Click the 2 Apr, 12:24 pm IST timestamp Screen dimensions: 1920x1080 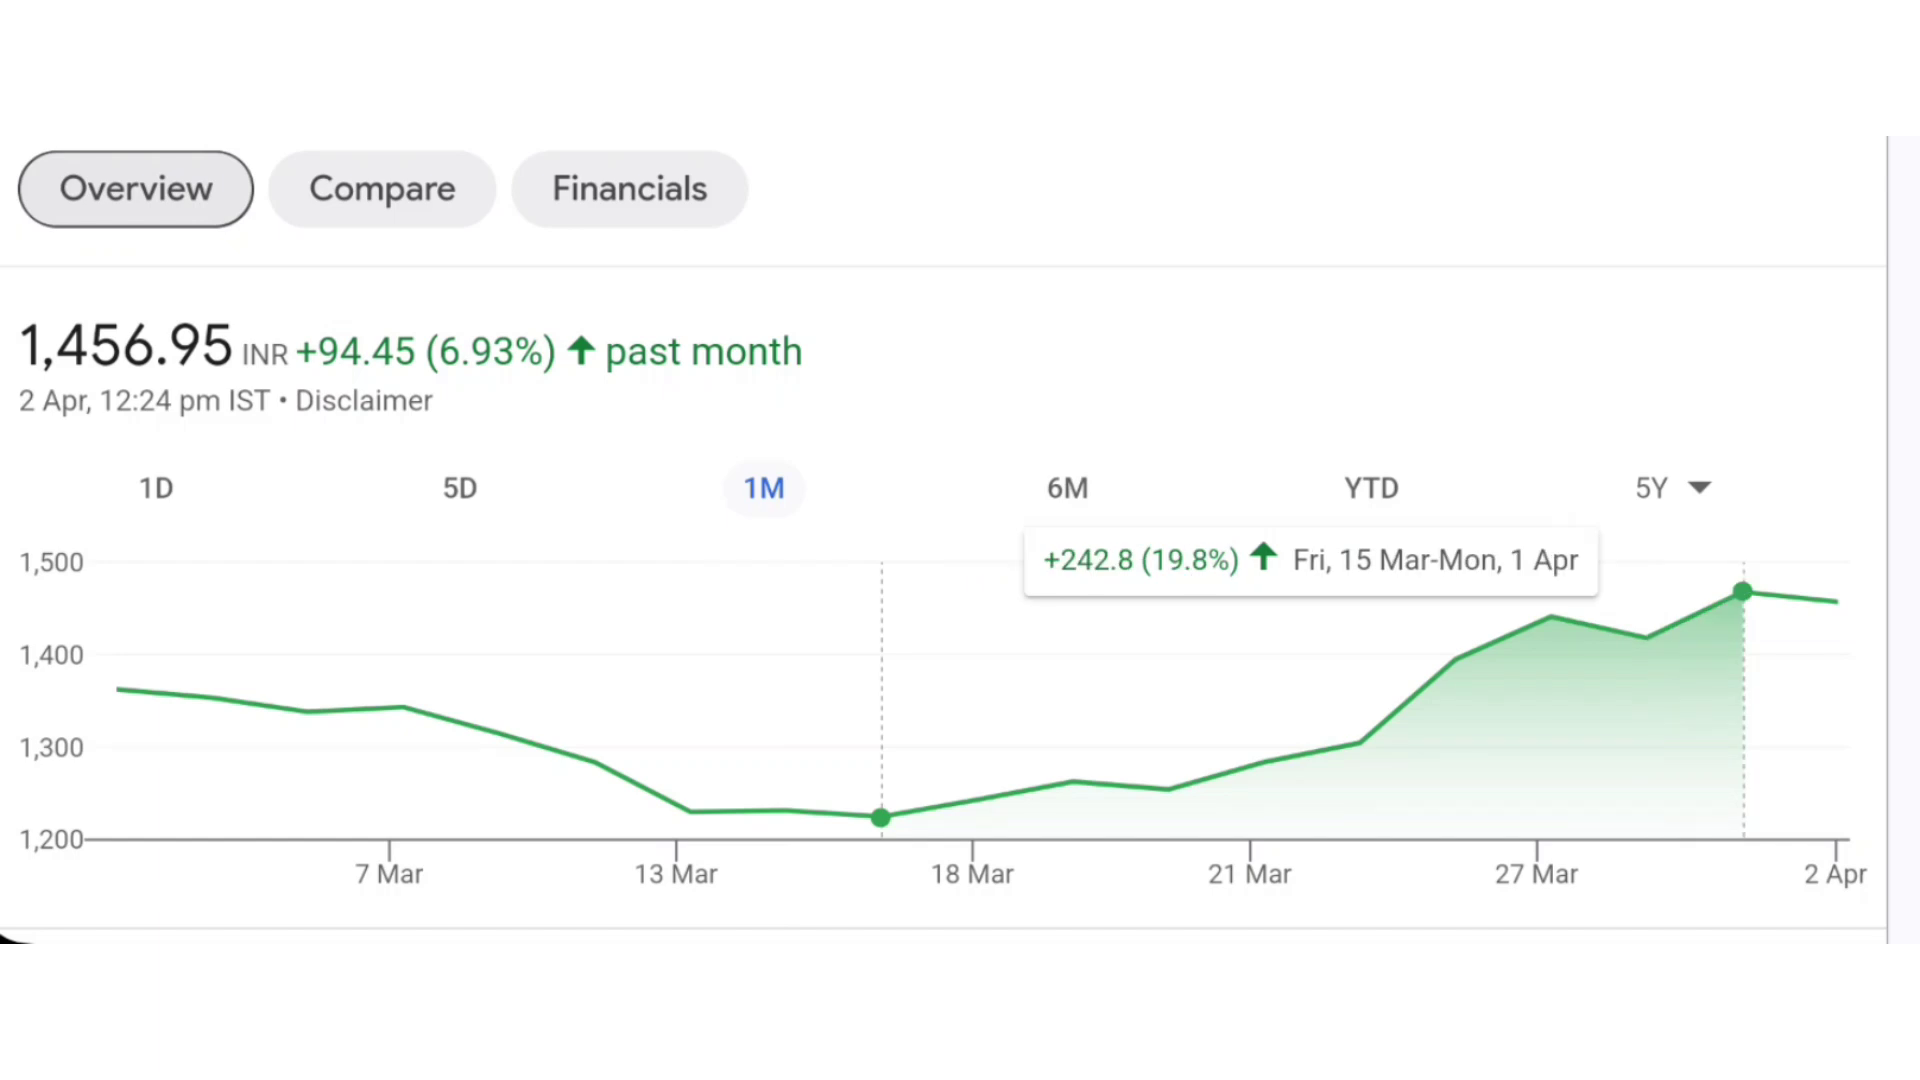(x=145, y=401)
